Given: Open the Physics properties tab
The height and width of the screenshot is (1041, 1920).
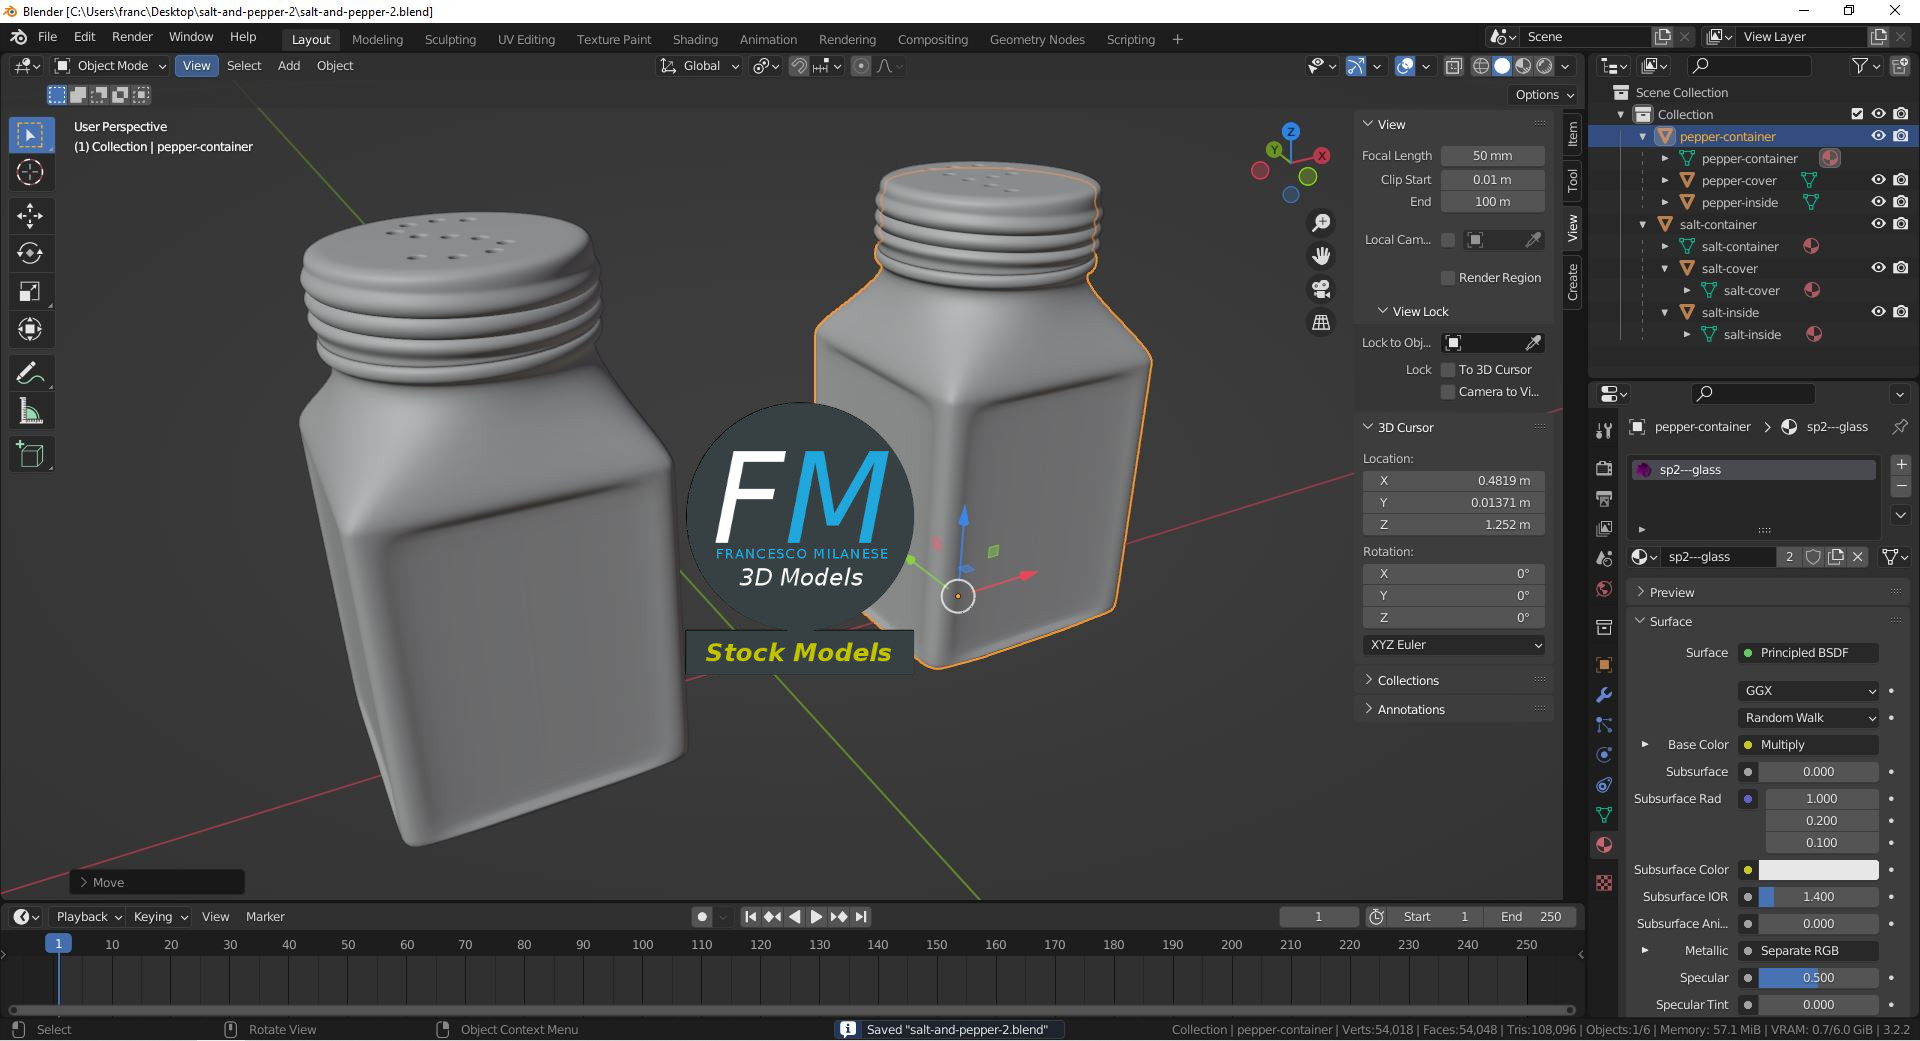Looking at the screenshot, I should pos(1604,755).
